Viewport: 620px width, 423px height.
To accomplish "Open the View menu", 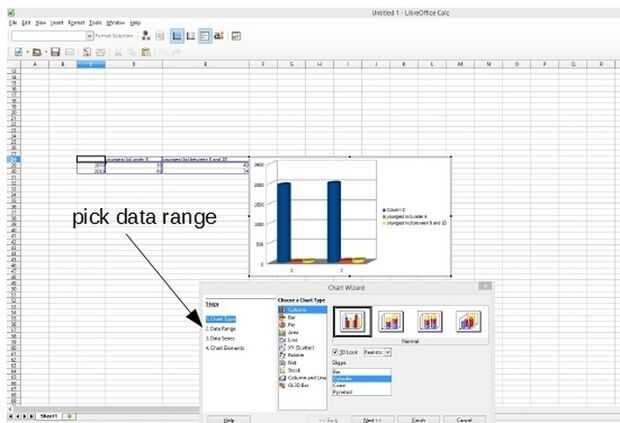I will (40, 23).
